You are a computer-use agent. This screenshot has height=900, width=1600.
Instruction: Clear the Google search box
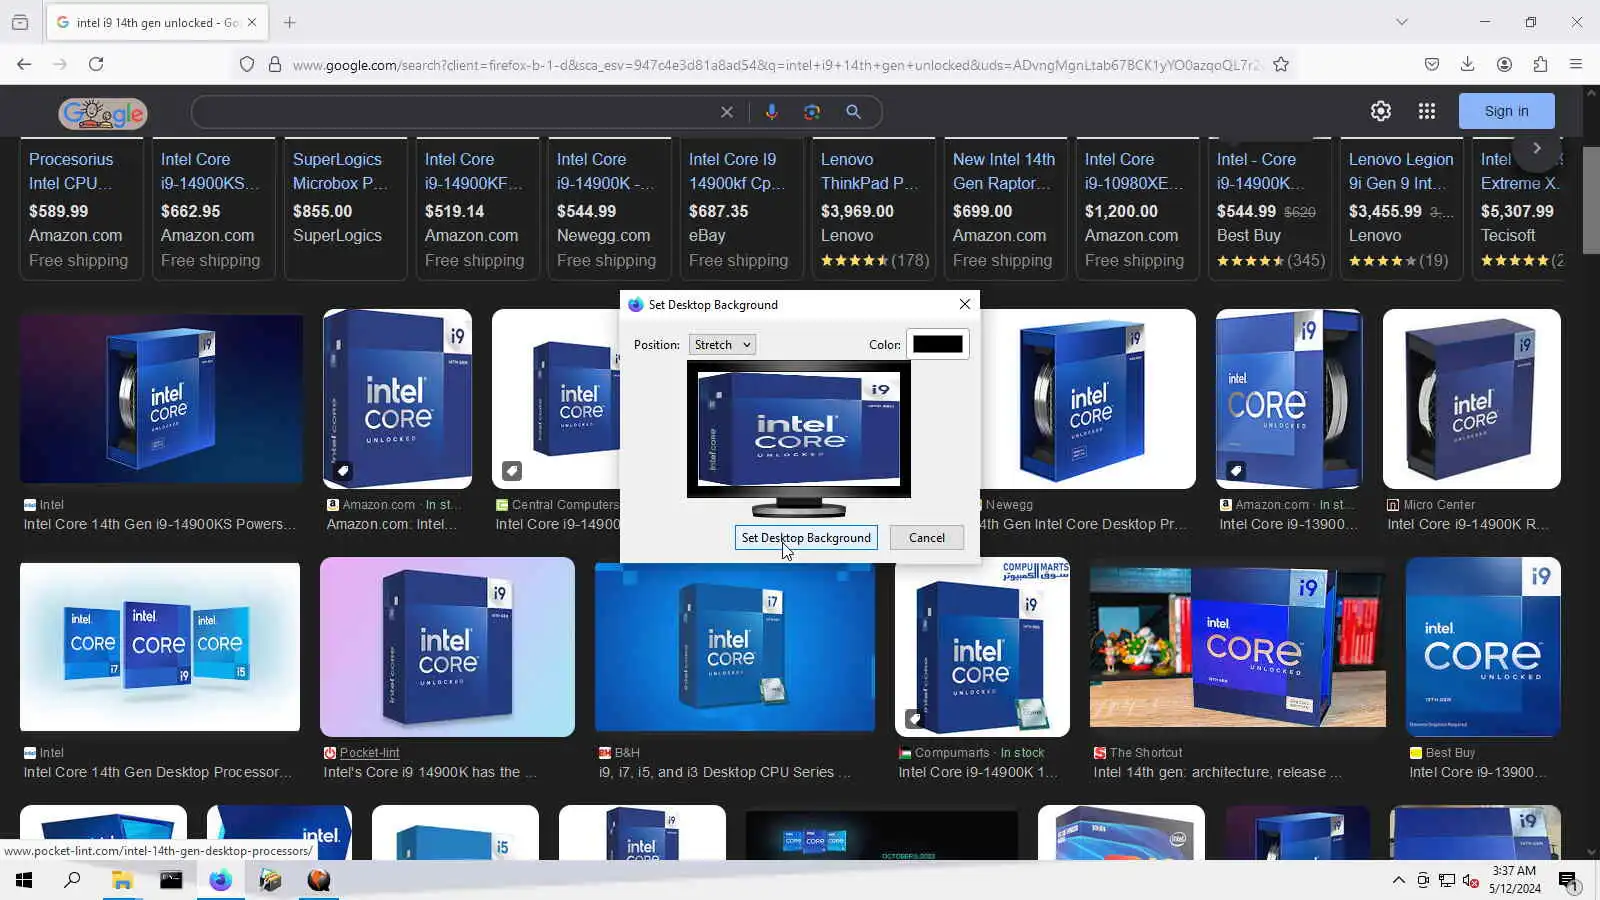[x=727, y=112]
